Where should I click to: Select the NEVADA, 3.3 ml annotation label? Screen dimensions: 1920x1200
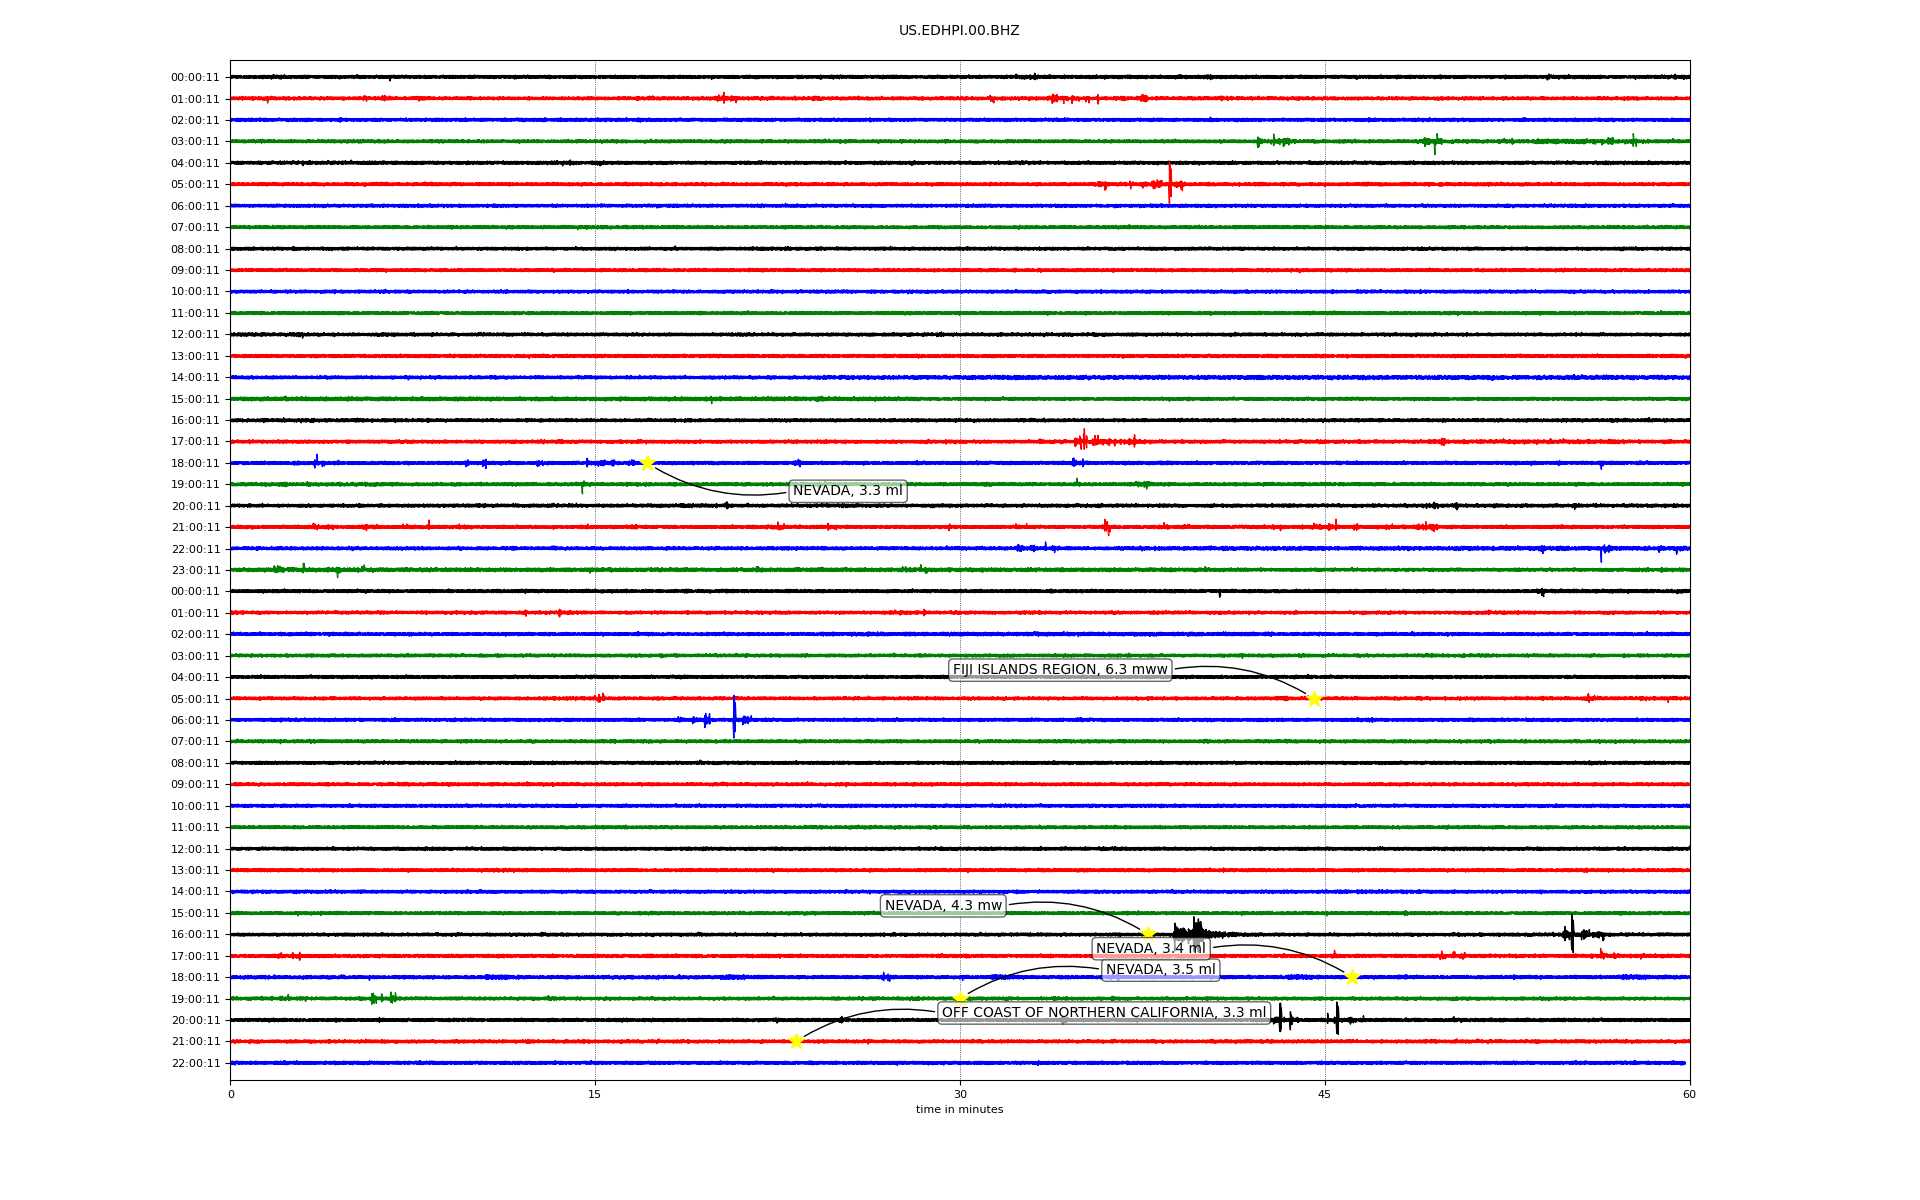coord(847,491)
